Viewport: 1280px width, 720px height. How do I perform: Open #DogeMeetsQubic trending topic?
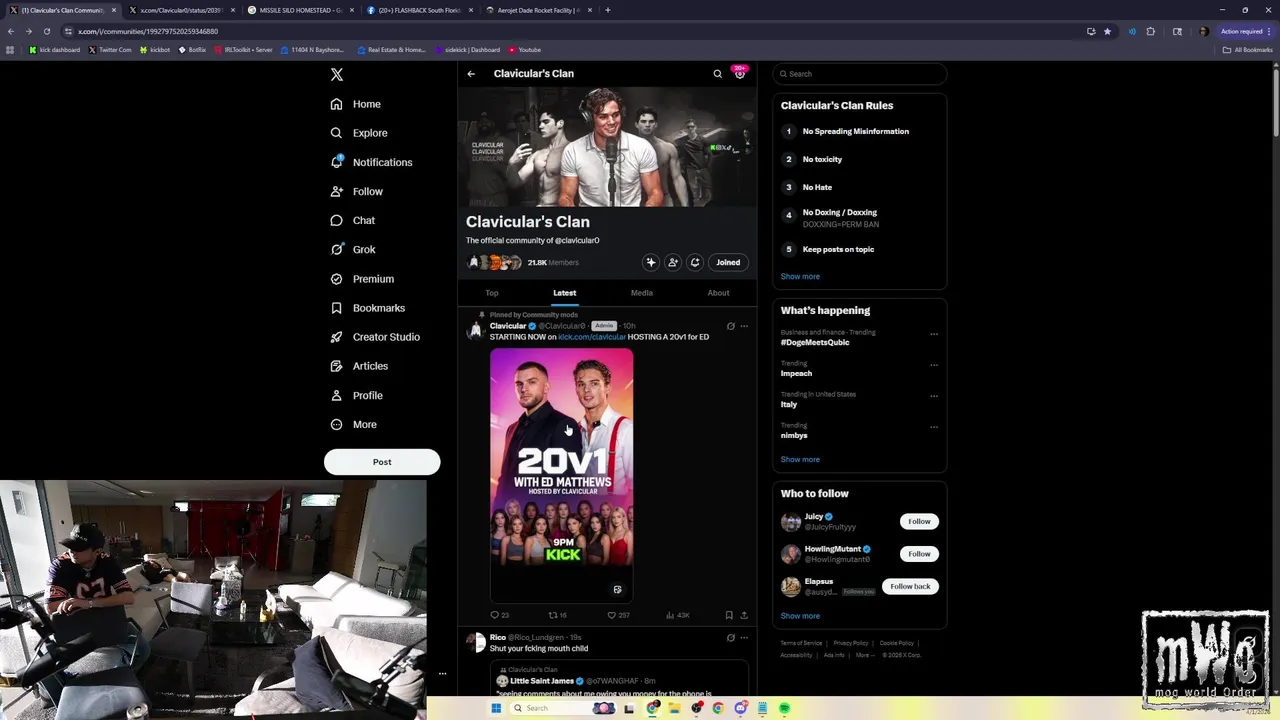pyautogui.click(x=815, y=342)
